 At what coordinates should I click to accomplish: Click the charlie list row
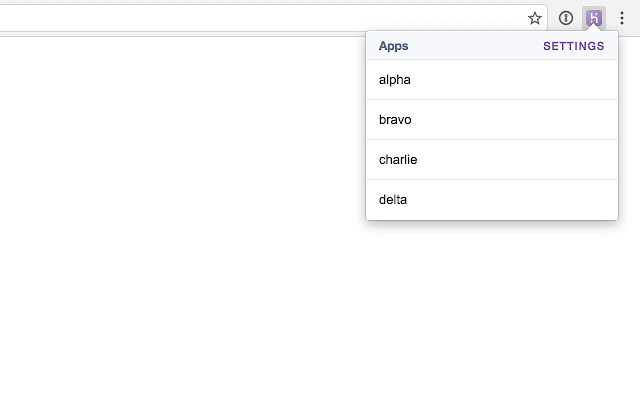(x=491, y=160)
